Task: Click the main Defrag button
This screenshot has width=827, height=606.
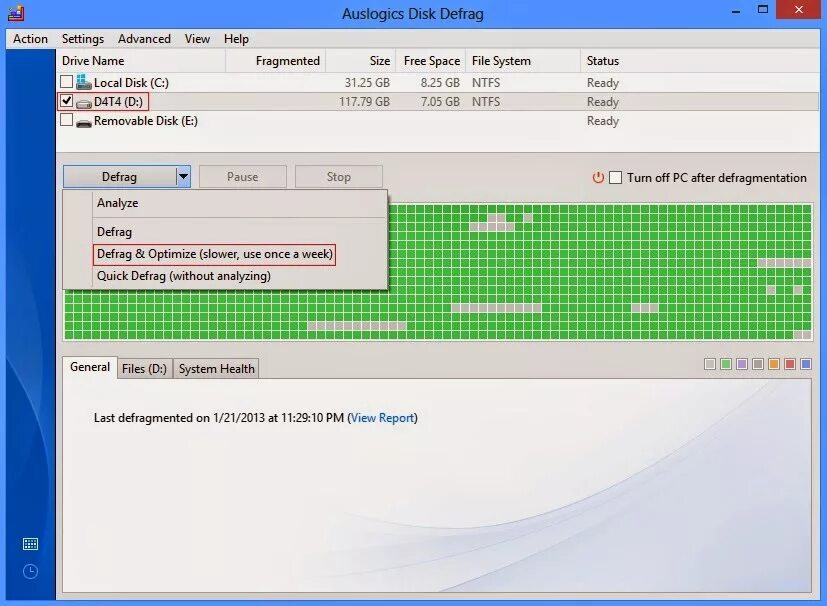Action: [x=120, y=177]
